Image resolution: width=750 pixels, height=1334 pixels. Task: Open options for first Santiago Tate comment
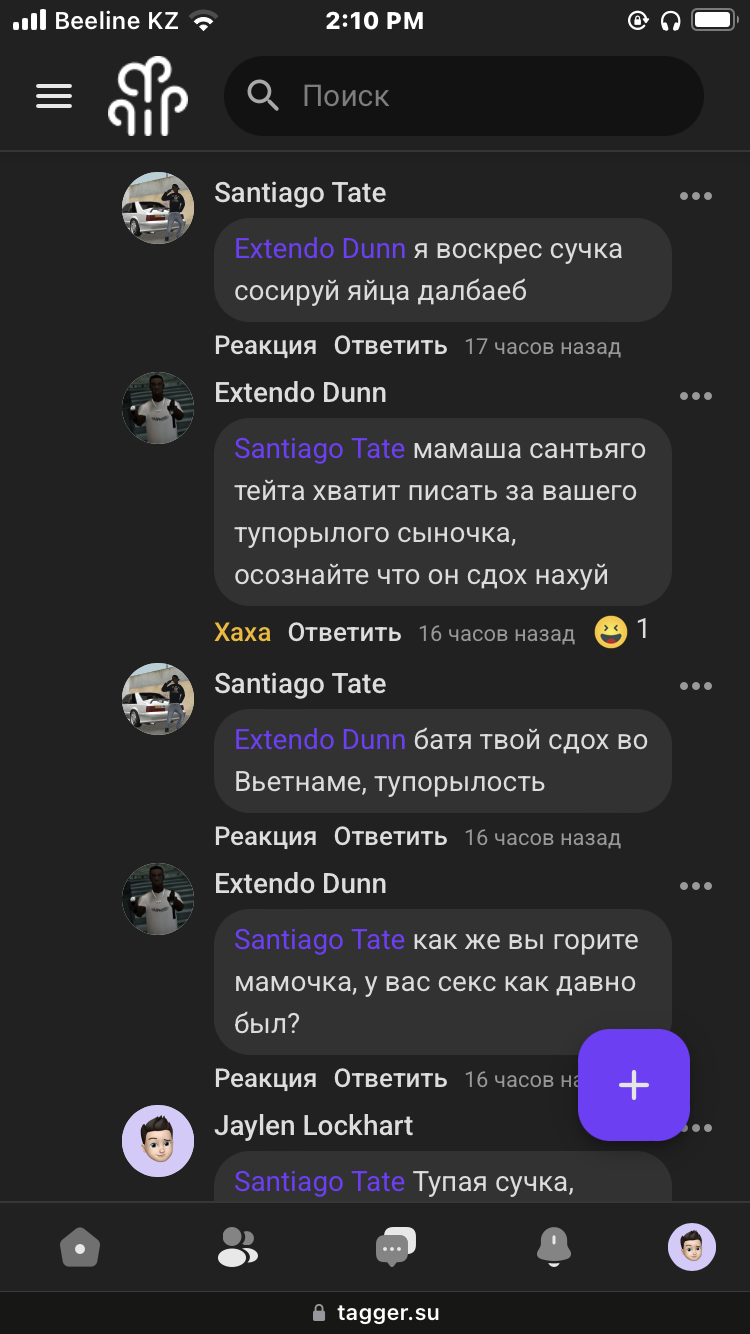coord(696,196)
